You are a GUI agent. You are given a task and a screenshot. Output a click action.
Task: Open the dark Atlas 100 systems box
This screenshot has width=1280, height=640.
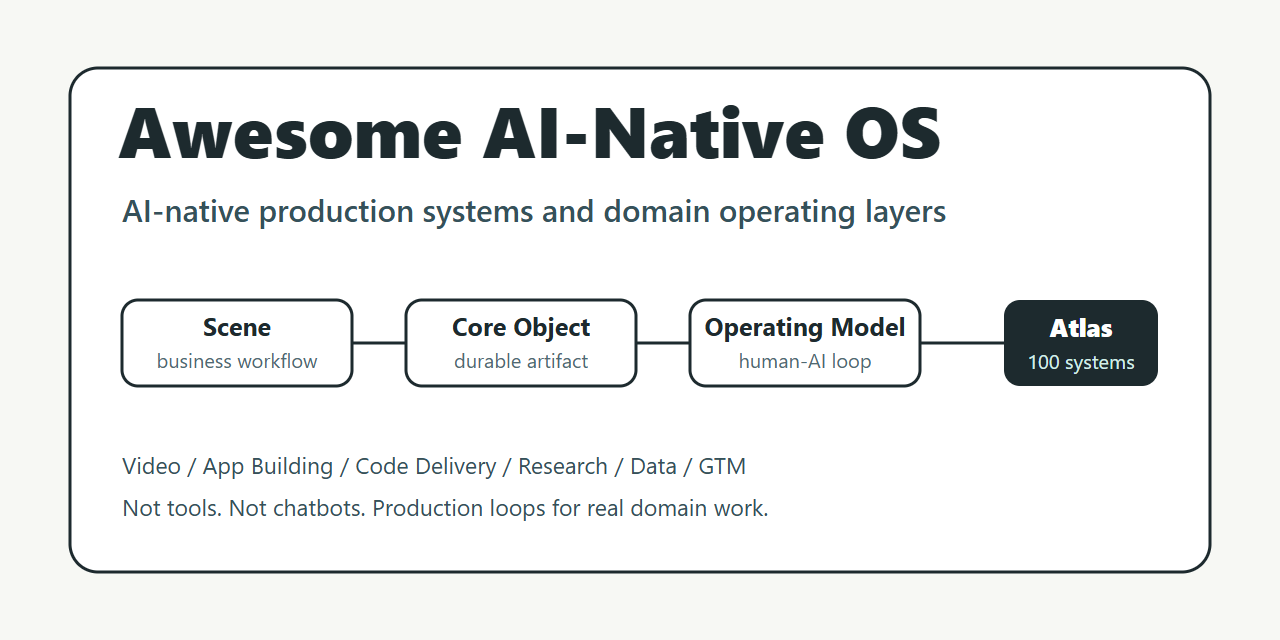point(1081,343)
